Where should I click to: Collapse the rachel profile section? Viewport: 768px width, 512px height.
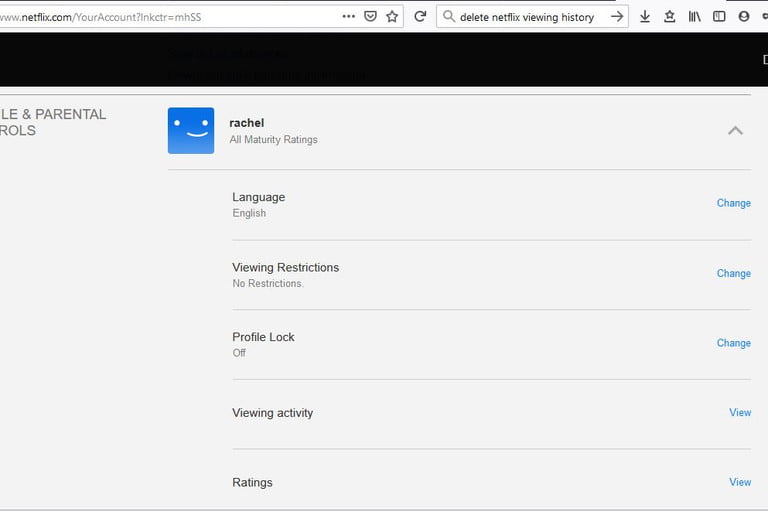coord(735,130)
